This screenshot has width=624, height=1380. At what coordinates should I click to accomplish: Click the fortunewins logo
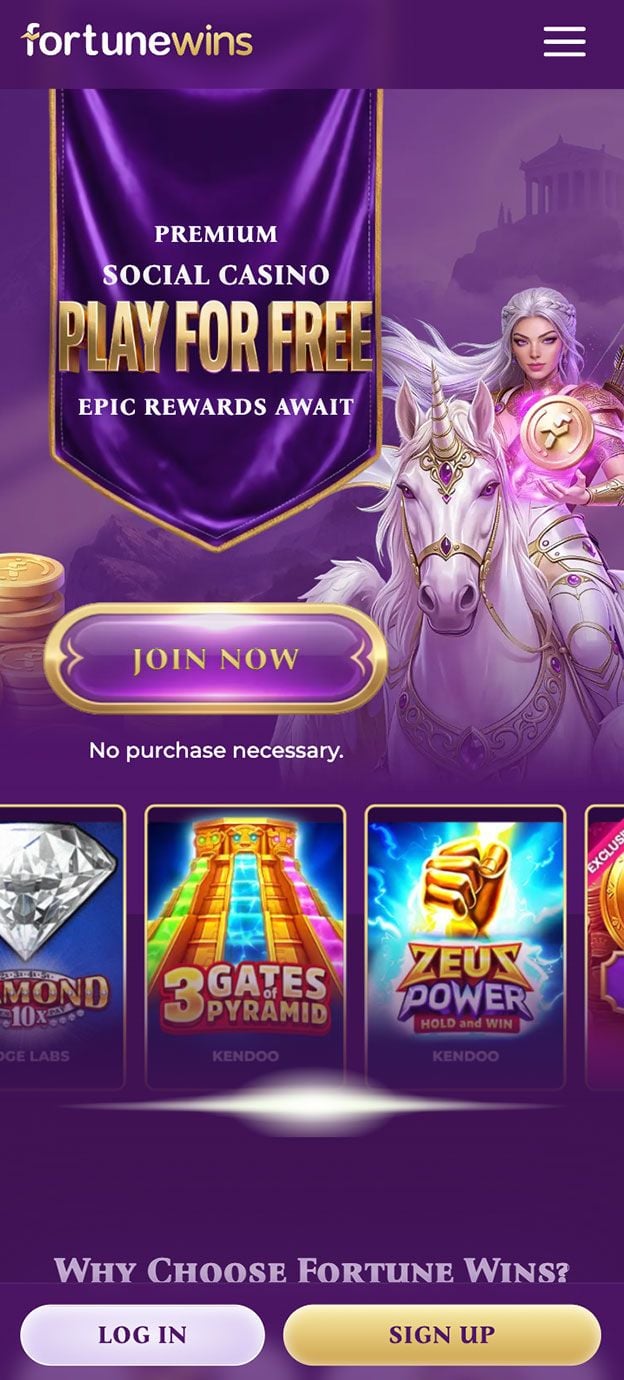click(x=137, y=41)
